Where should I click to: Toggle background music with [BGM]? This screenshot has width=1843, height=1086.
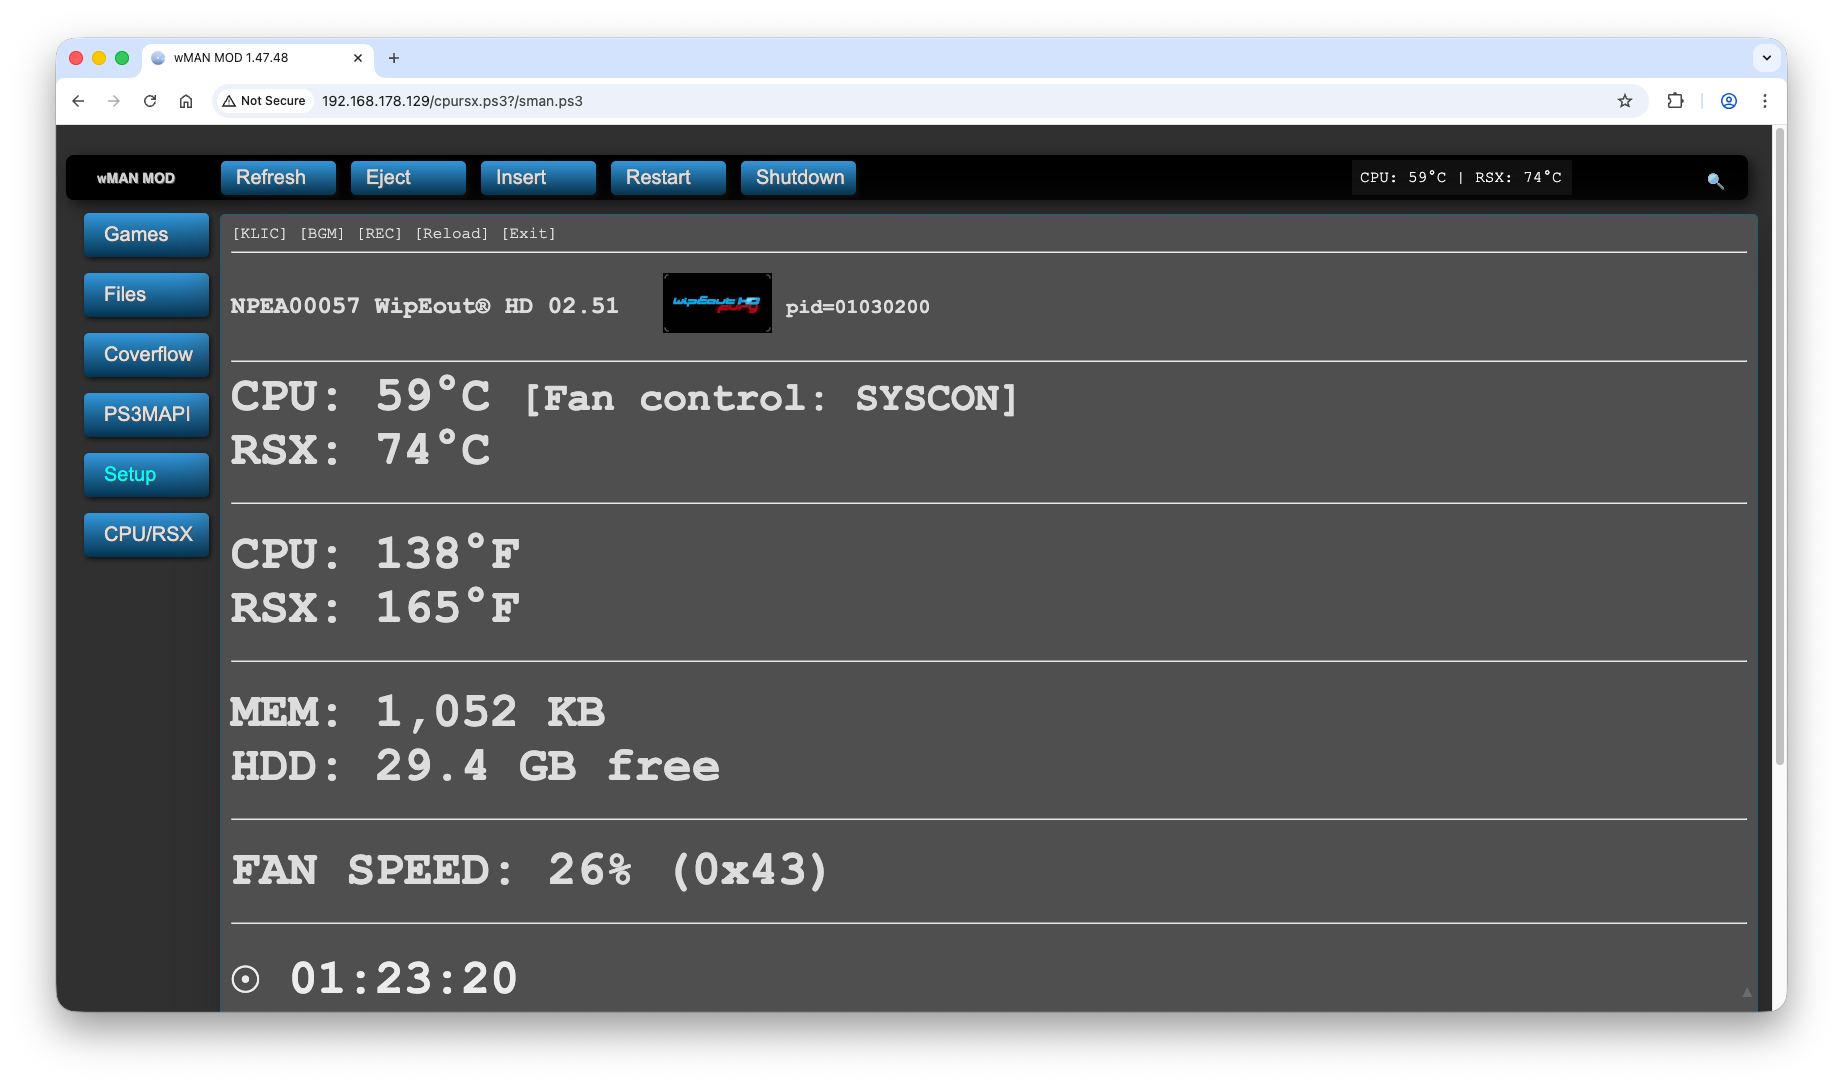[322, 233]
